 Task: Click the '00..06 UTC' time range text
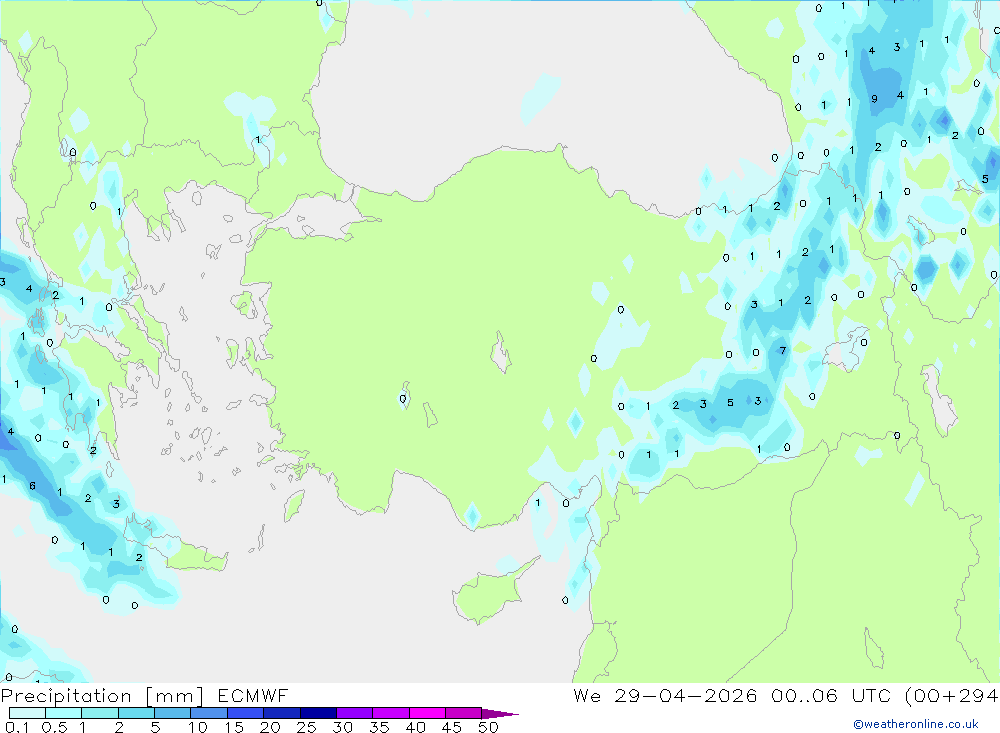(x=833, y=696)
